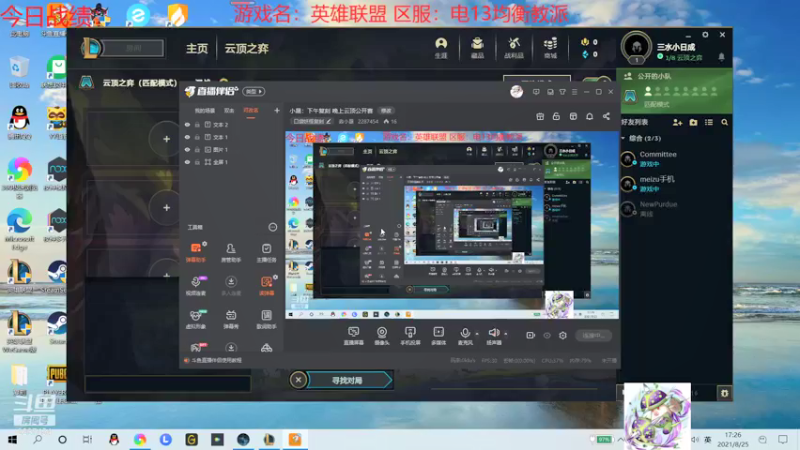Toggle lock for 全屏 1 source
Viewport: 800px width, 450px height.
point(197,162)
